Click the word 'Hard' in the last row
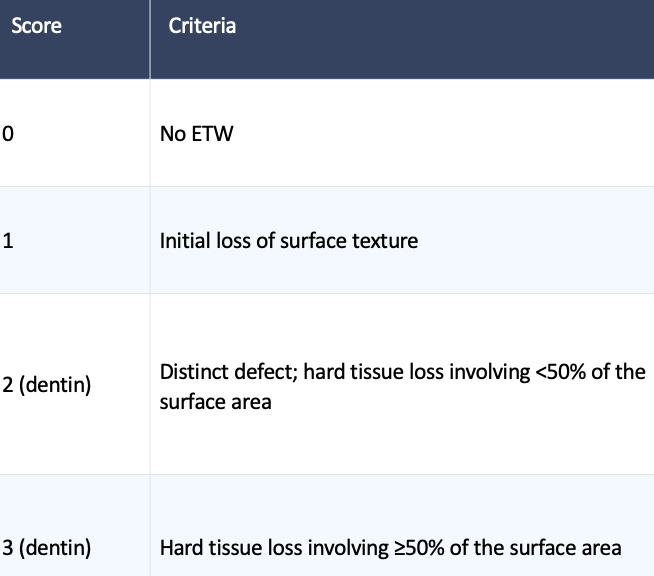 click(181, 548)
